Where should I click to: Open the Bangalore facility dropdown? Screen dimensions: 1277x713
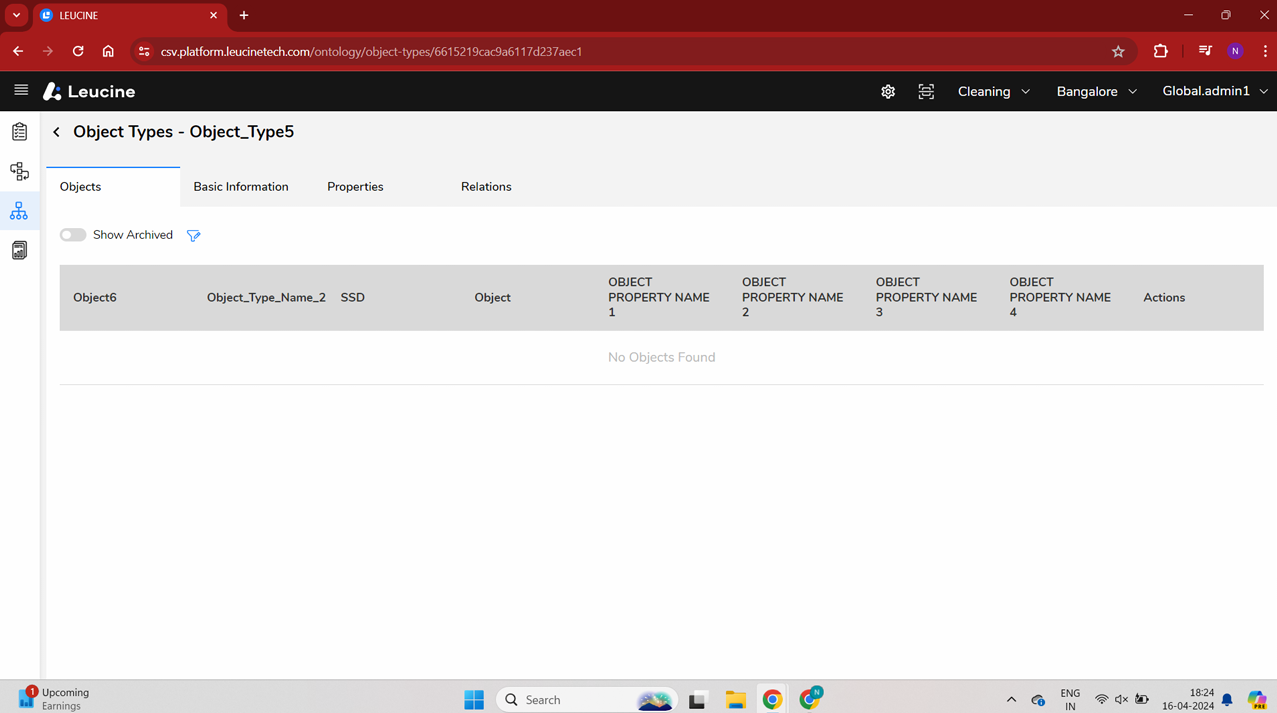tap(1096, 91)
